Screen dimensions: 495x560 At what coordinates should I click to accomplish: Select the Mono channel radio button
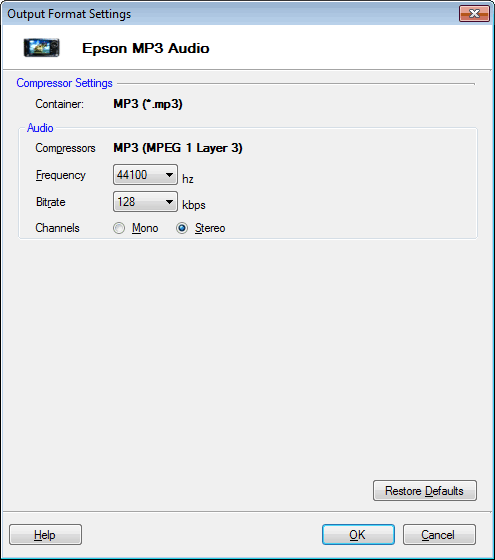(119, 228)
